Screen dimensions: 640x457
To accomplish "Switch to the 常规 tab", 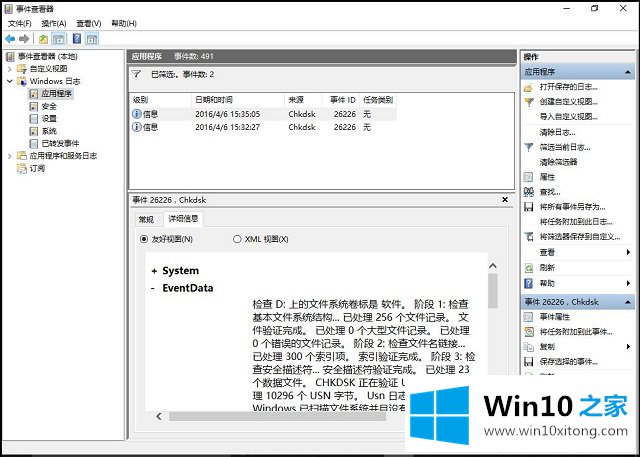I will (146, 218).
